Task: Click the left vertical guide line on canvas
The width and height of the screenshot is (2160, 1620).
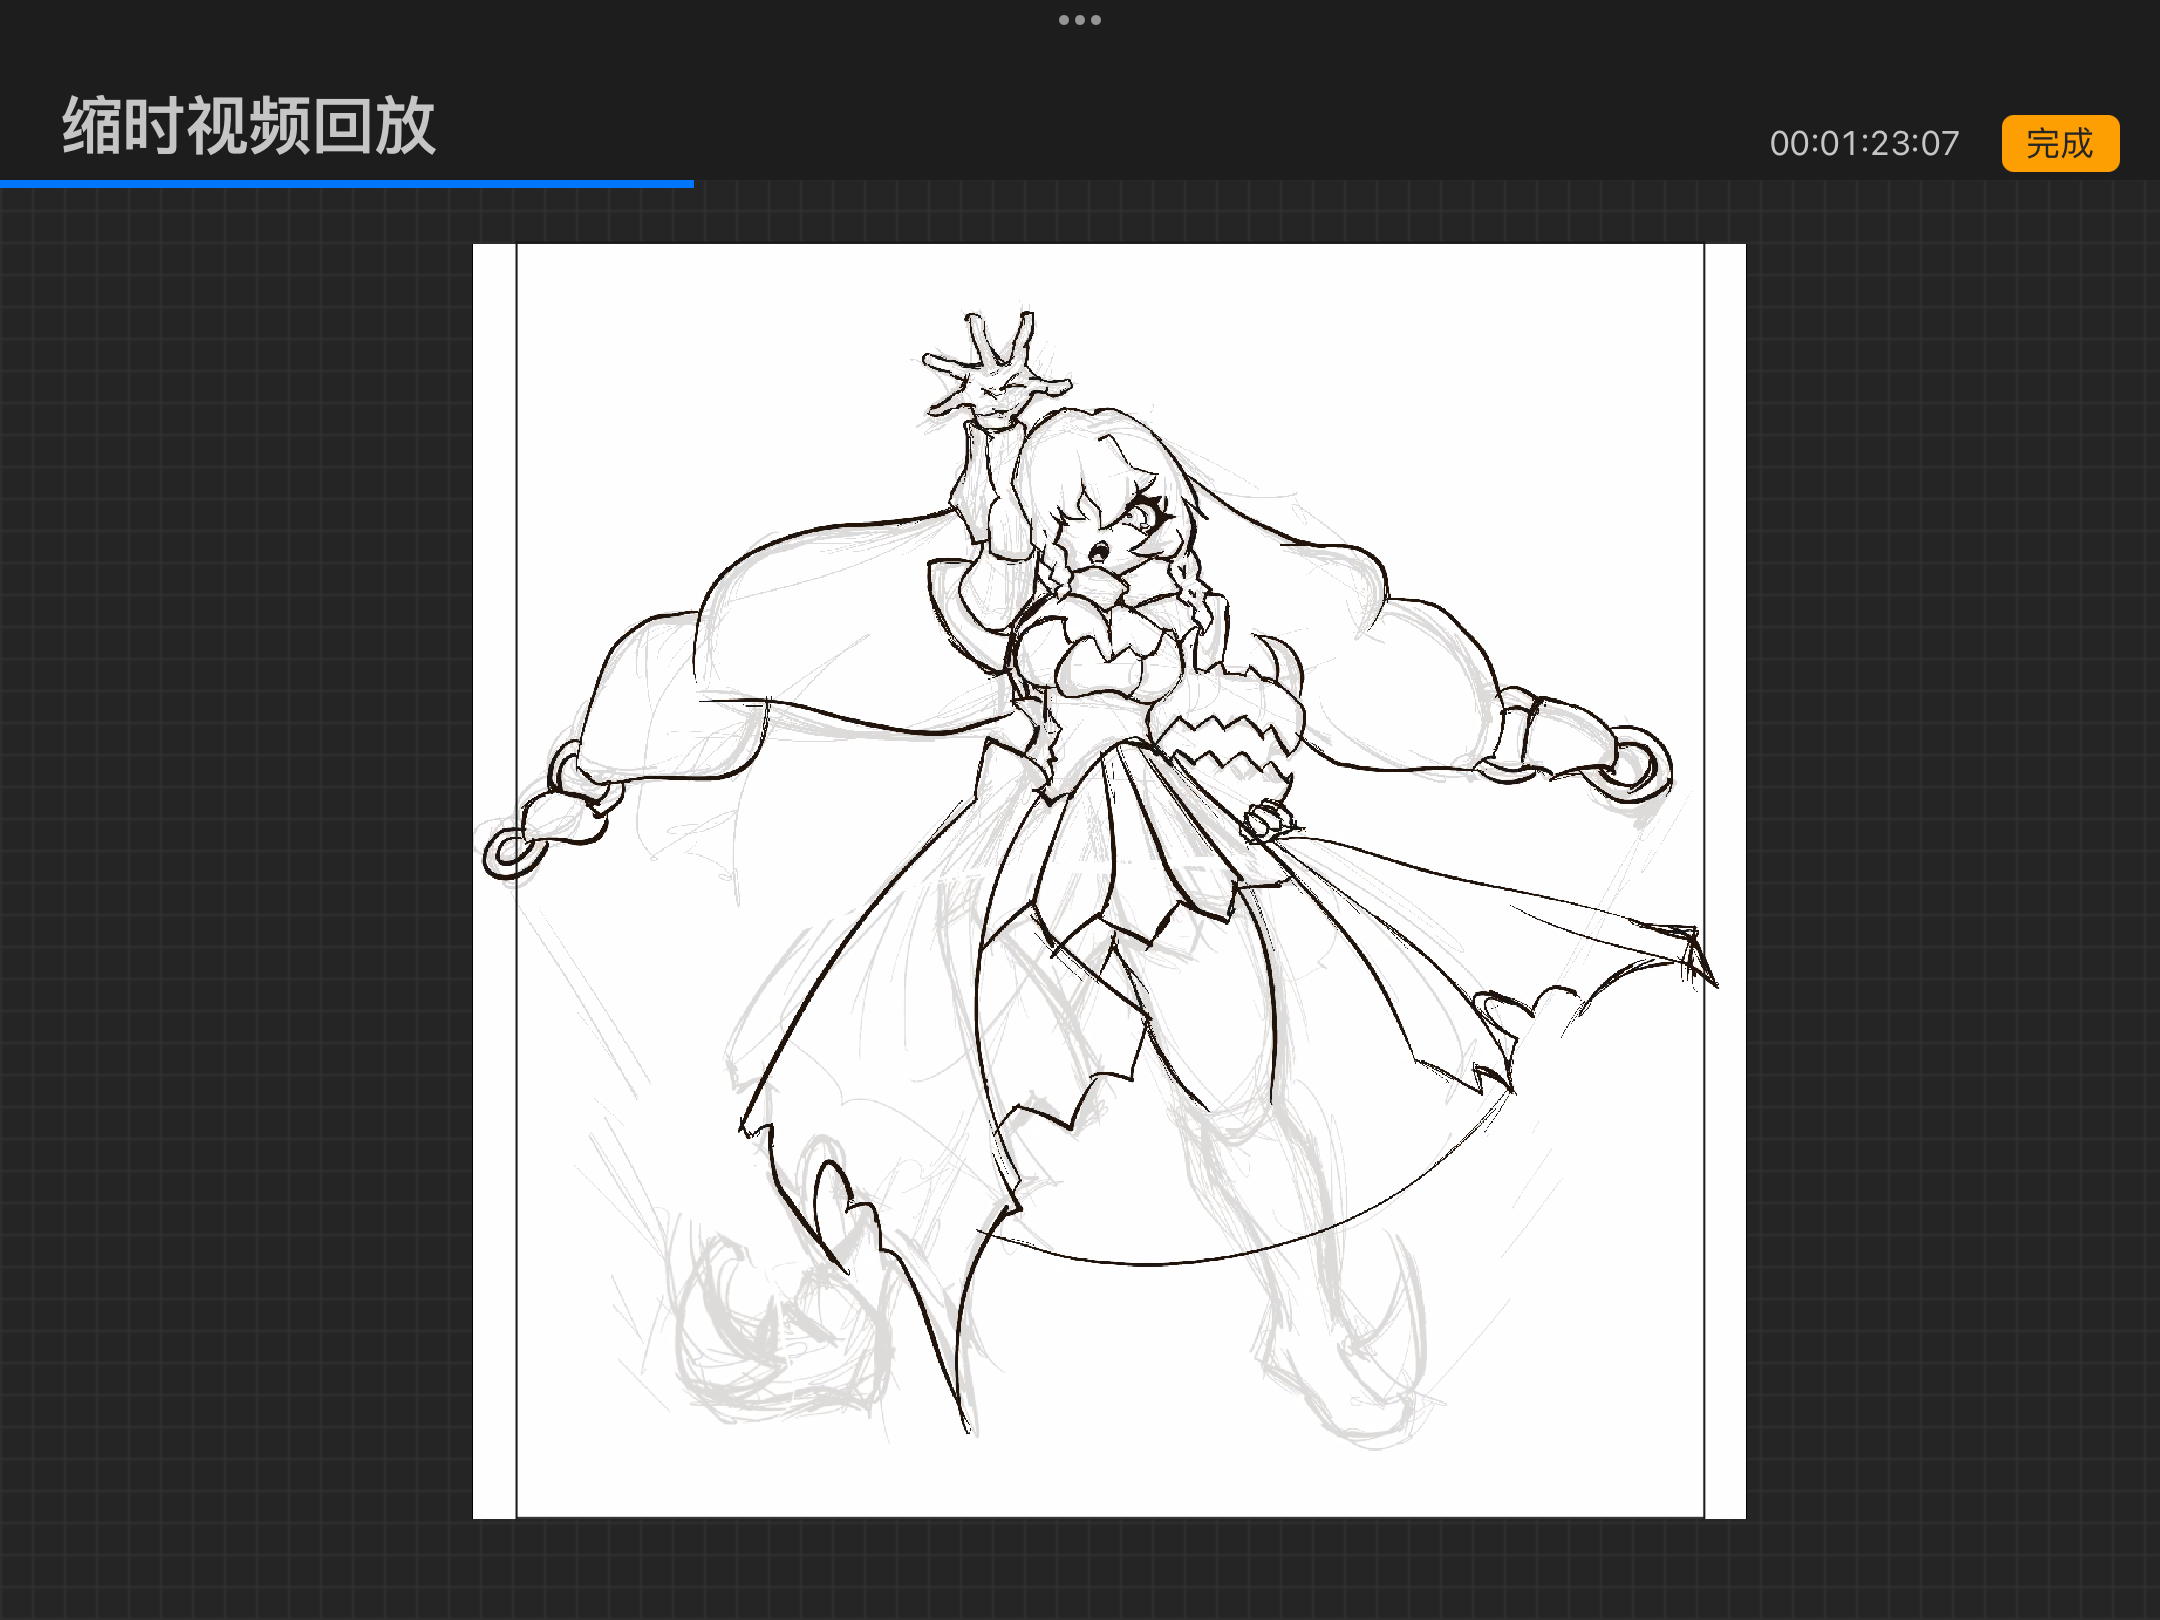Action: 516,1000
